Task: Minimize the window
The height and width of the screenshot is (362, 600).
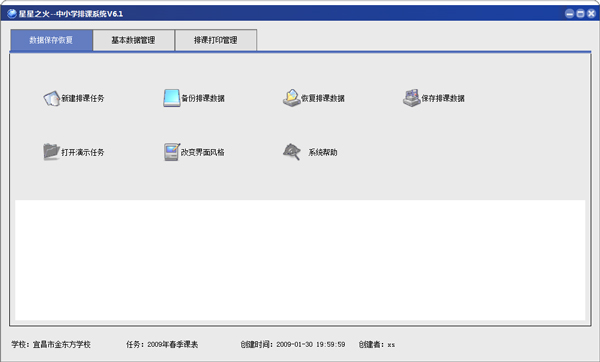Action: coord(569,14)
